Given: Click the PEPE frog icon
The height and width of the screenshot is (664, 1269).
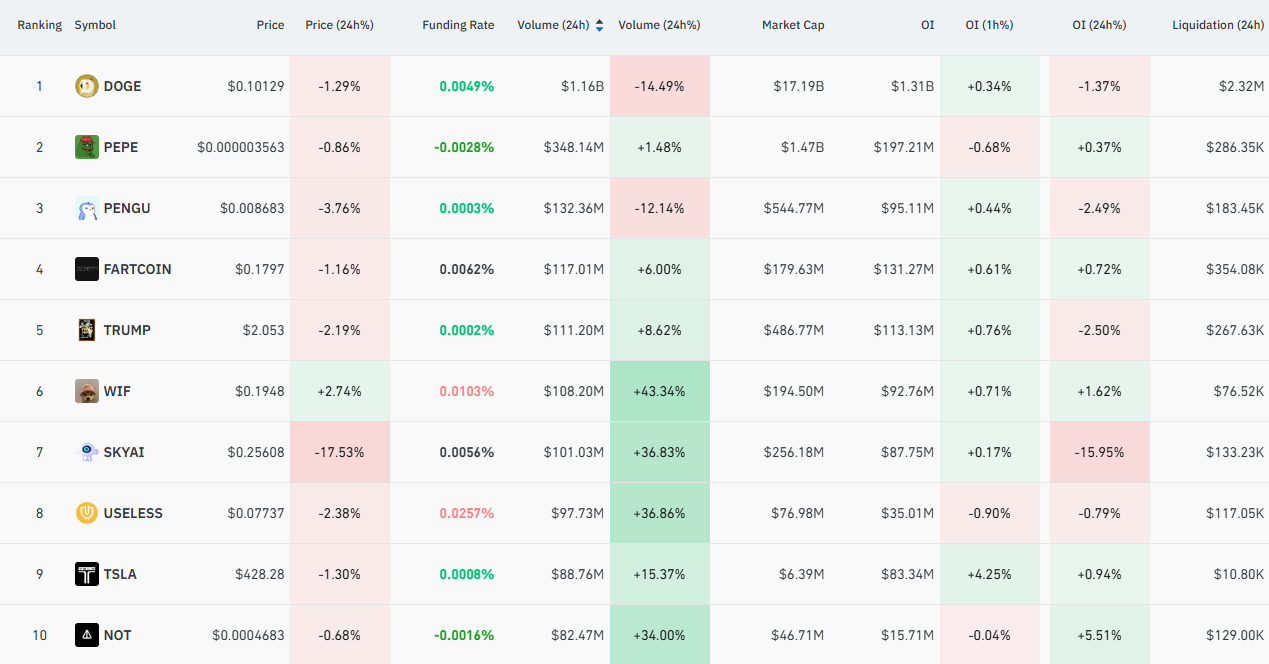Looking at the screenshot, I should tap(87, 147).
